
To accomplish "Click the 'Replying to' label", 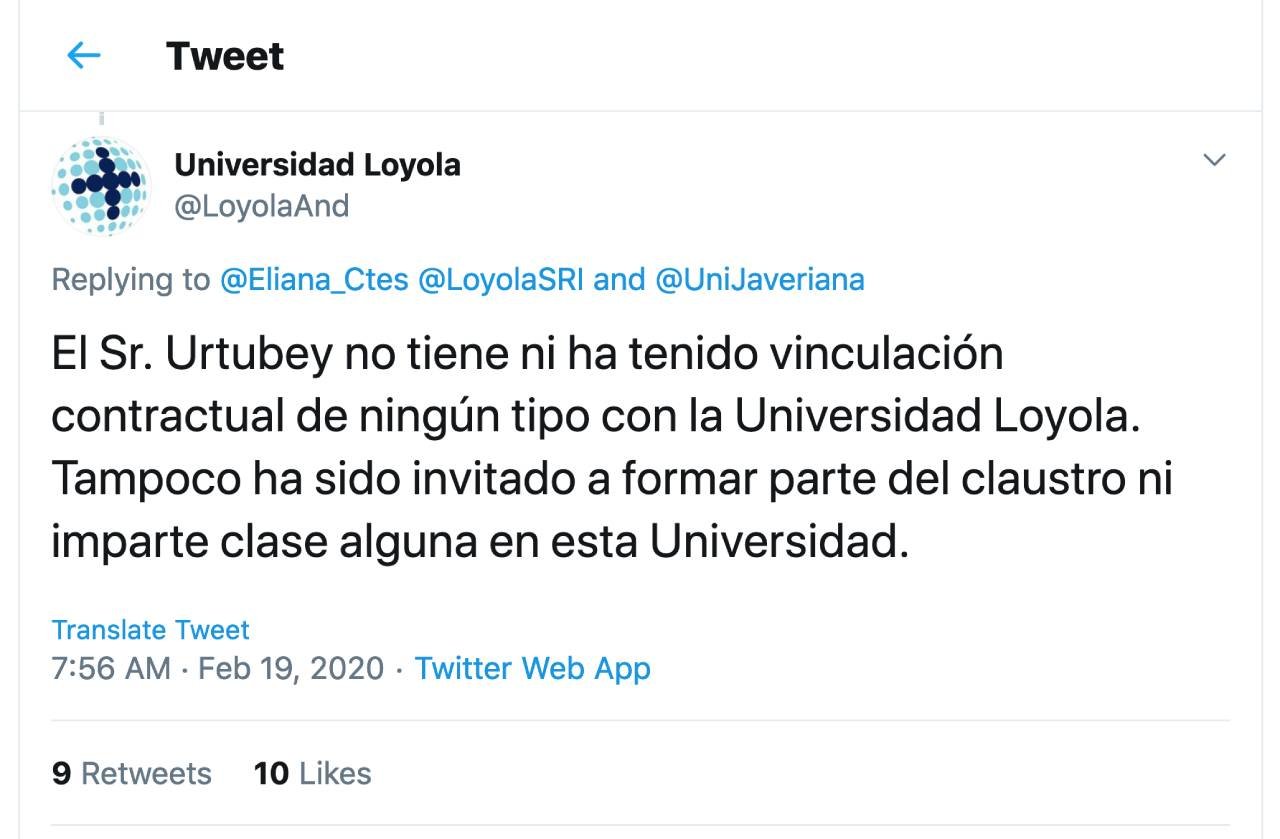I will [130, 279].
